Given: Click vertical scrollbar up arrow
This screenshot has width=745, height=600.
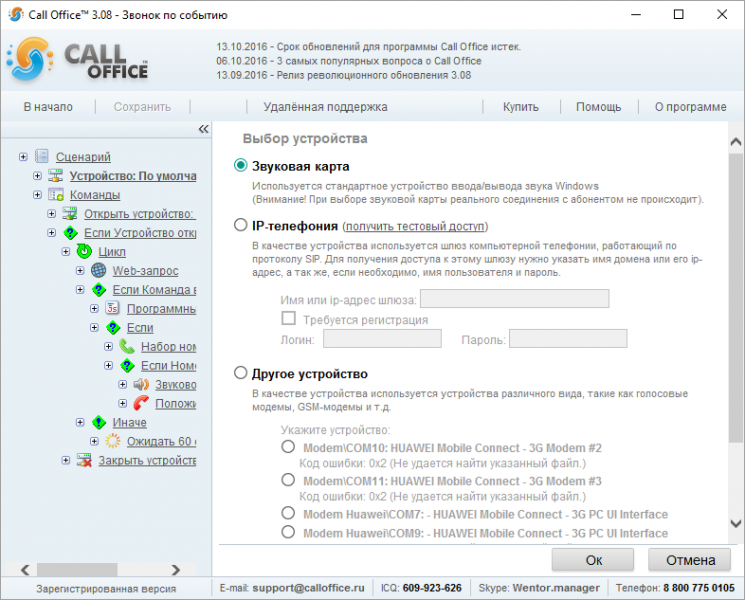Looking at the screenshot, I should (x=736, y=142).
